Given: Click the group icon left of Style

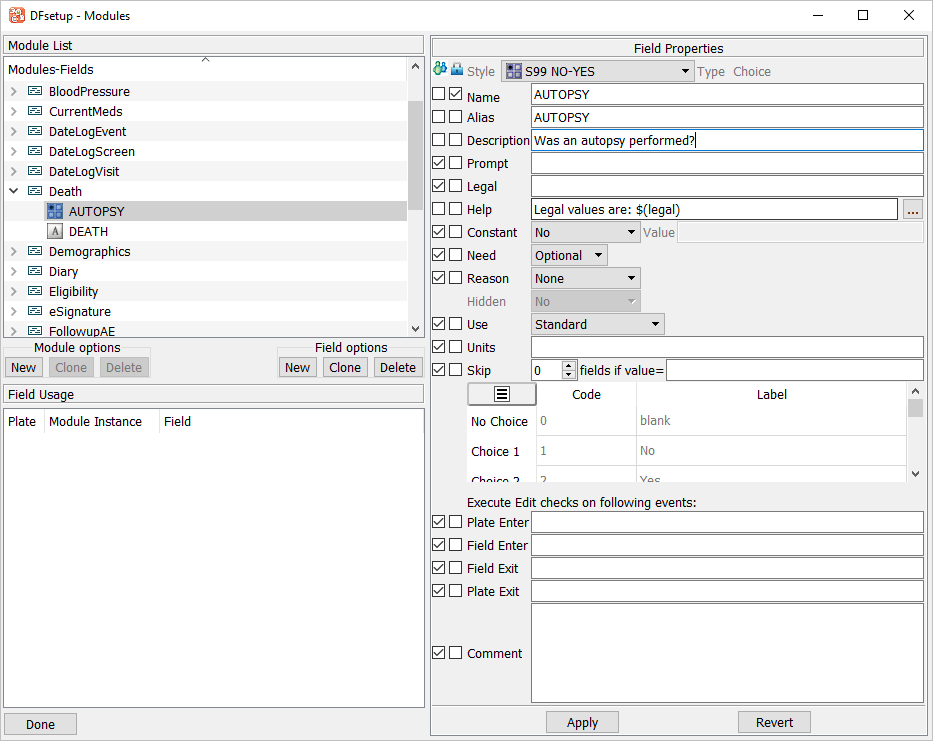Looking at the screenshot, I should click(440, 70).
